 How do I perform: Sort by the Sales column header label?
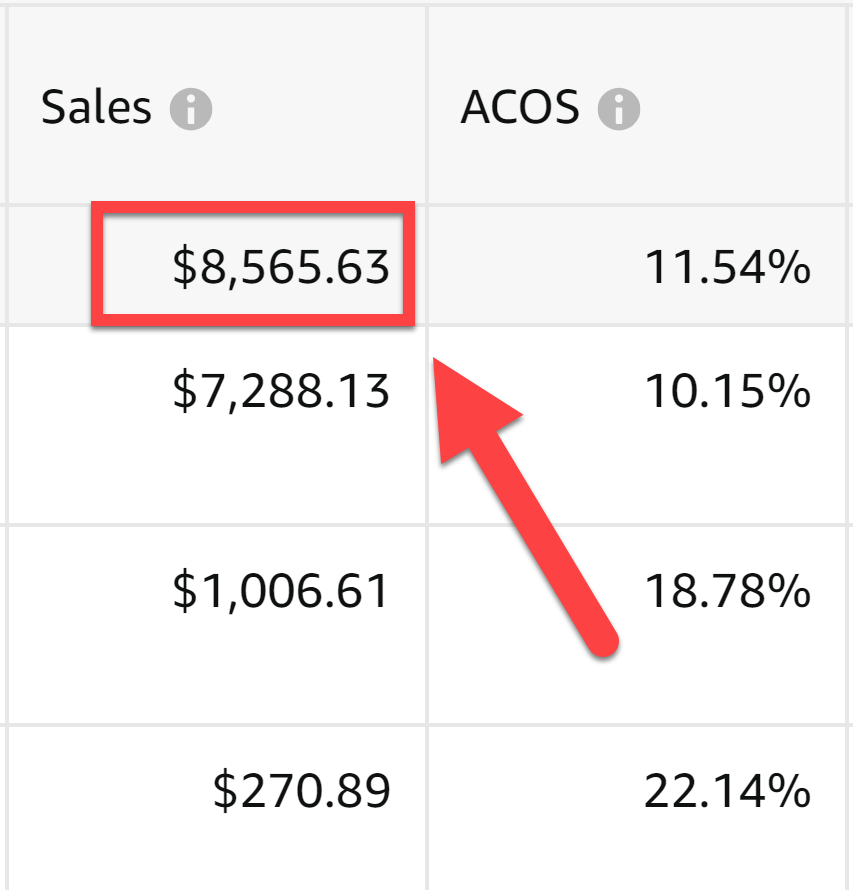96,108
